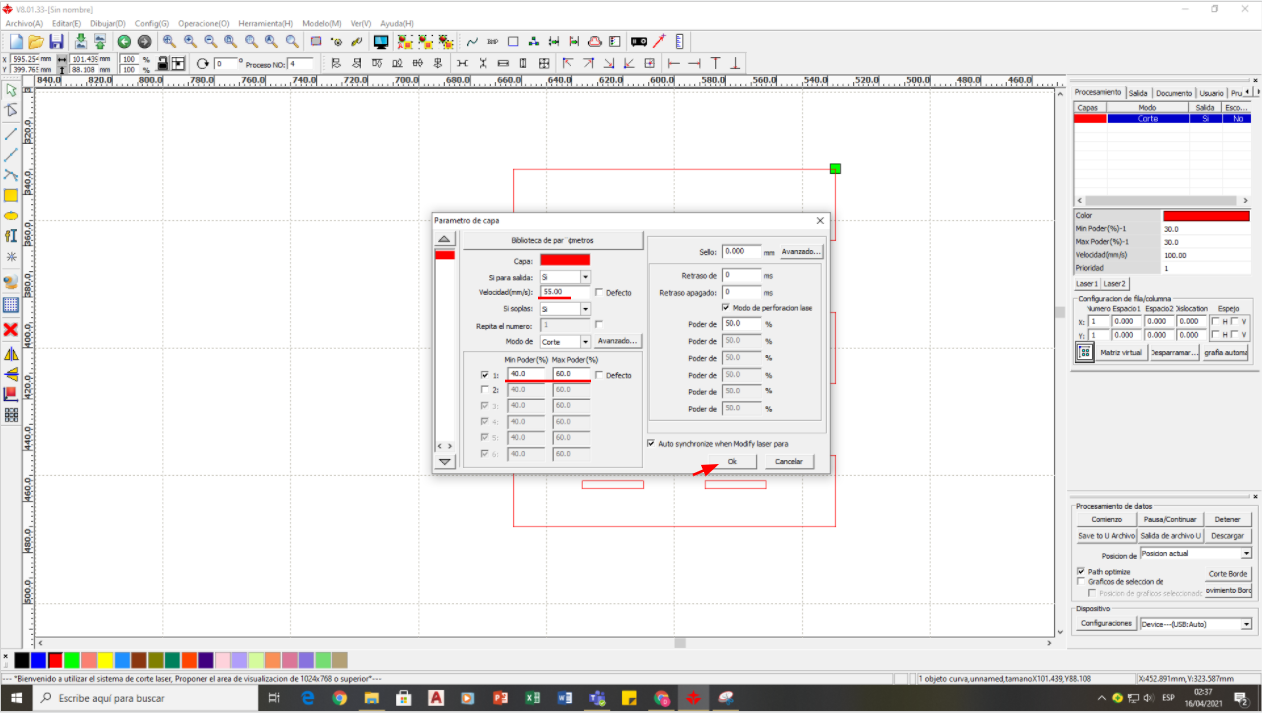The image size is (1262, 713).
Task: Toggle Path optimize checkbox
Action: click(x=1081, y=571)
